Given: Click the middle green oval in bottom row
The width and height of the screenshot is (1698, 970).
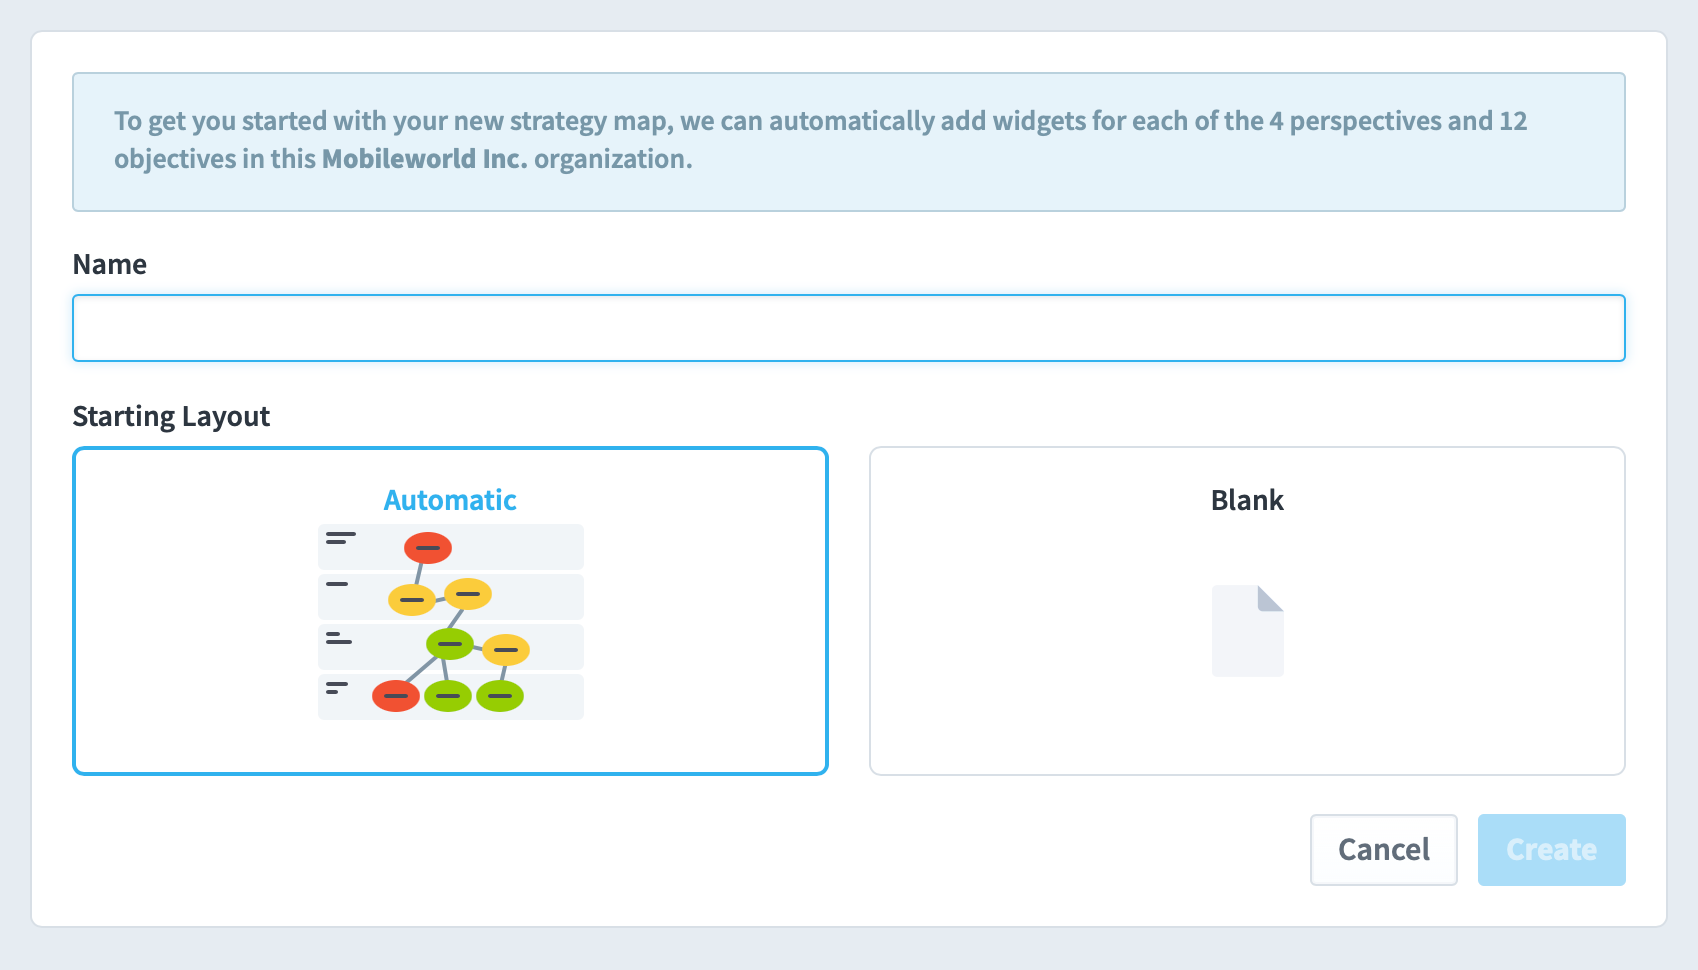Looking at the screenshot, I should [x=448, y=695].
